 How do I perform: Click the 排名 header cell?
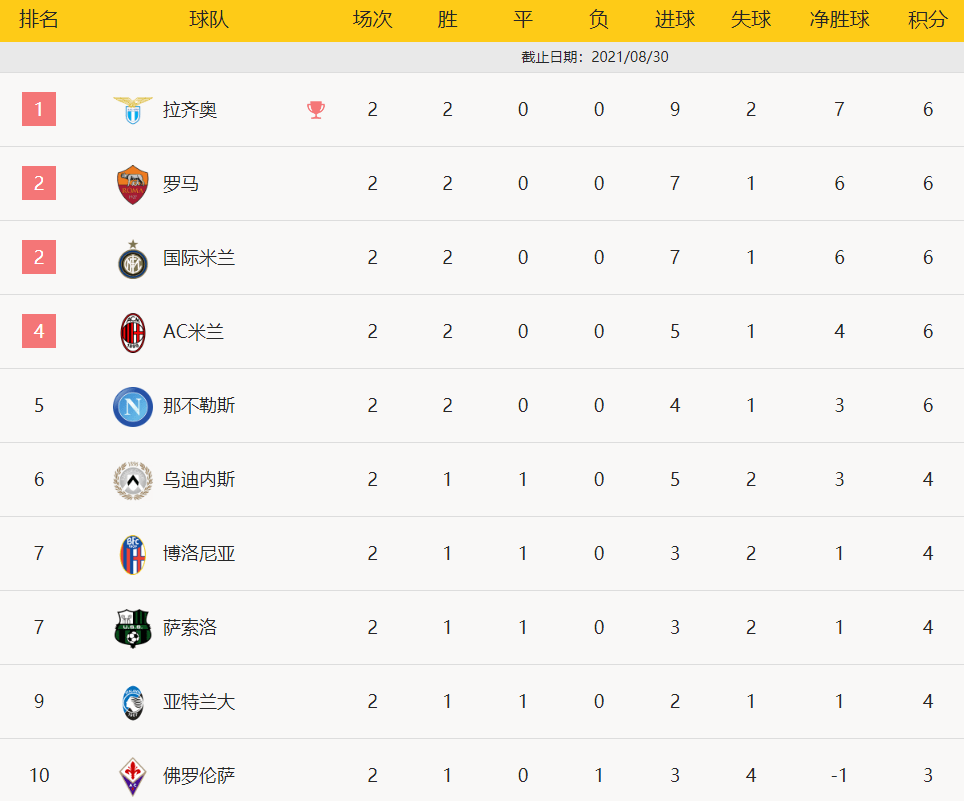click(x=39, y=20)
